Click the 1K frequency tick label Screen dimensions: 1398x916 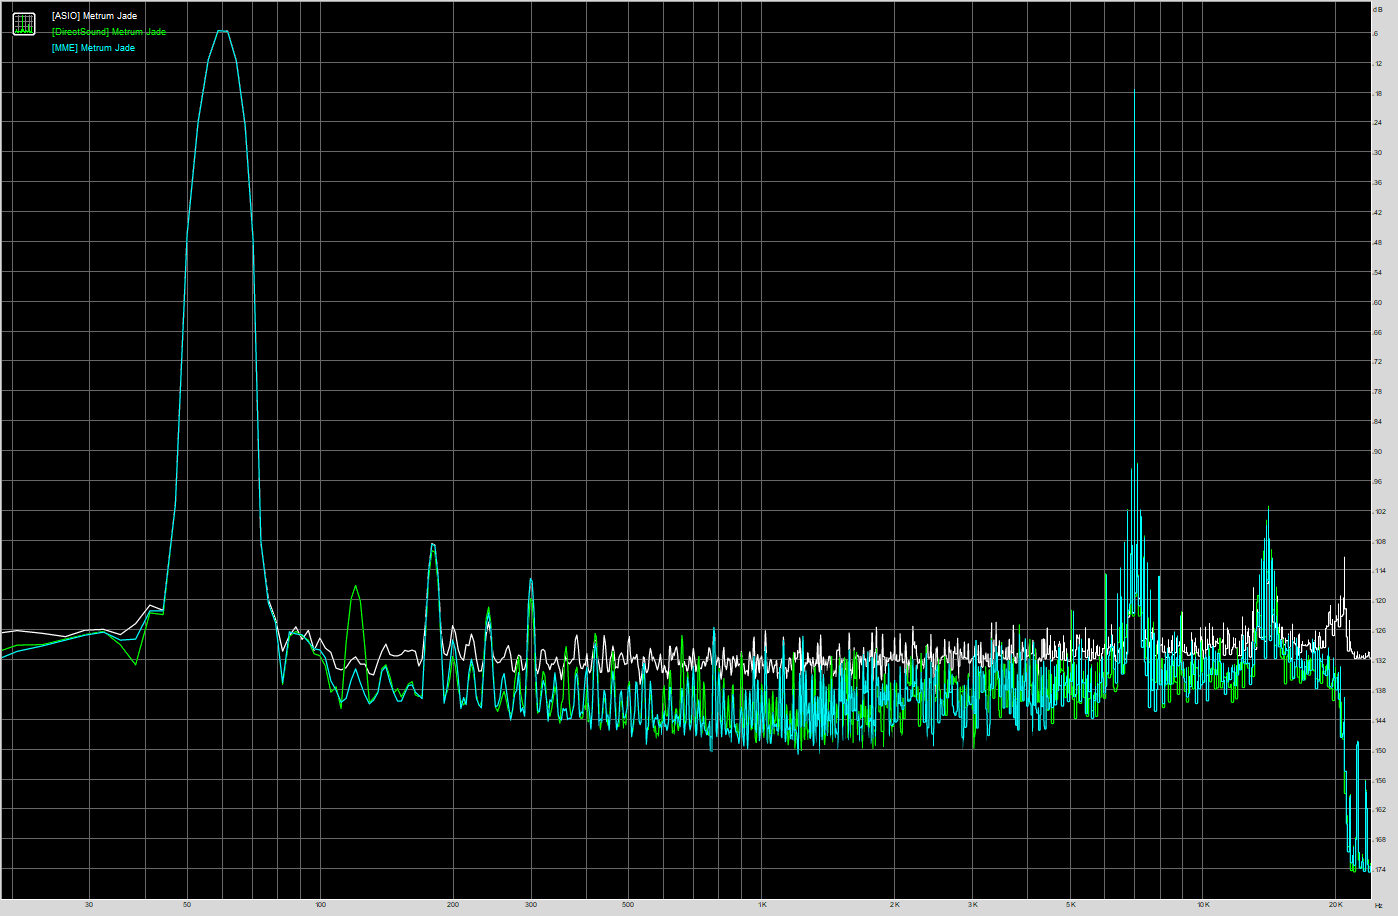[x=762, y=903]
